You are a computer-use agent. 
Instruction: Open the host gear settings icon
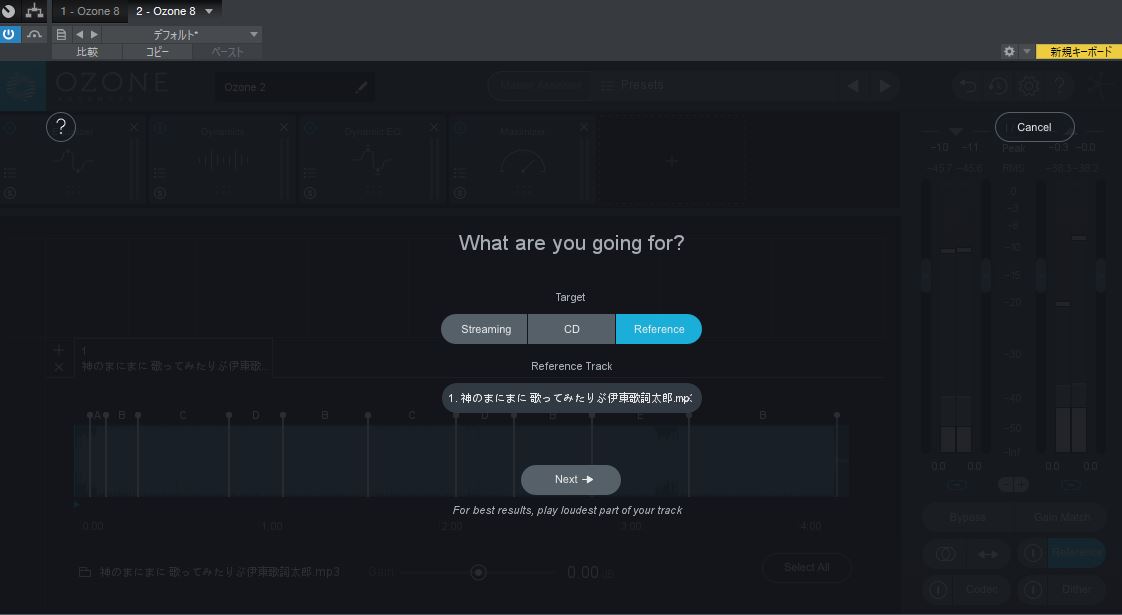1009,52
